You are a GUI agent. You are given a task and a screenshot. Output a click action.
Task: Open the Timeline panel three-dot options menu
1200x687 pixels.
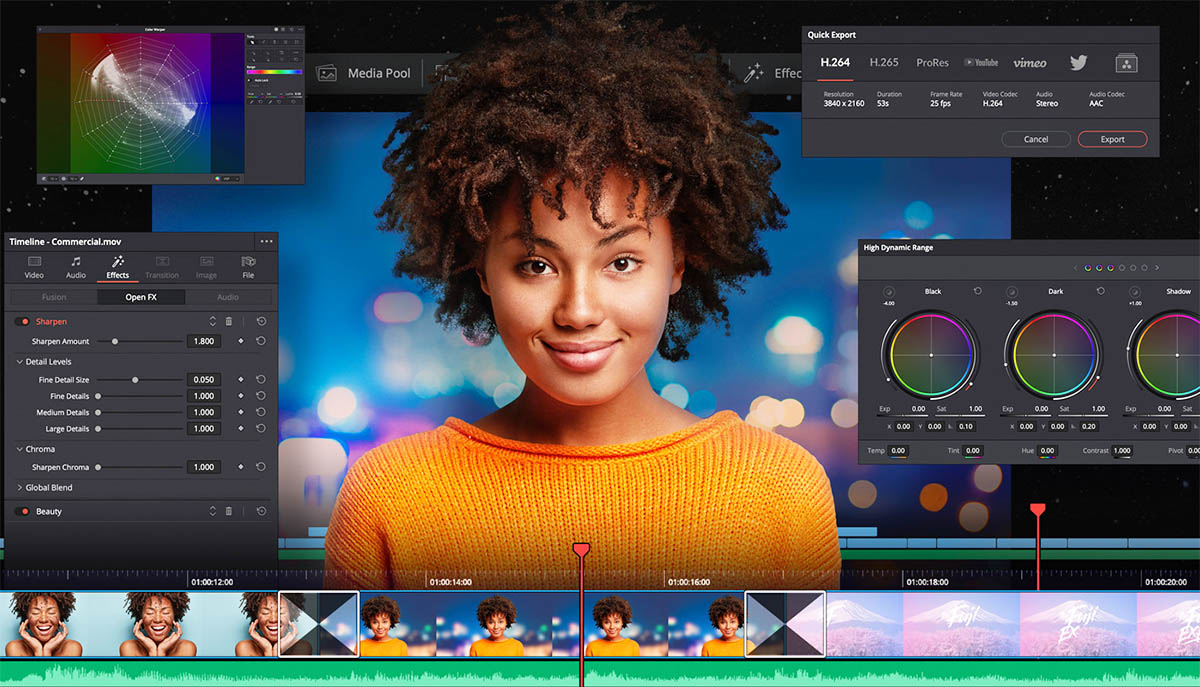coord(266,241)
